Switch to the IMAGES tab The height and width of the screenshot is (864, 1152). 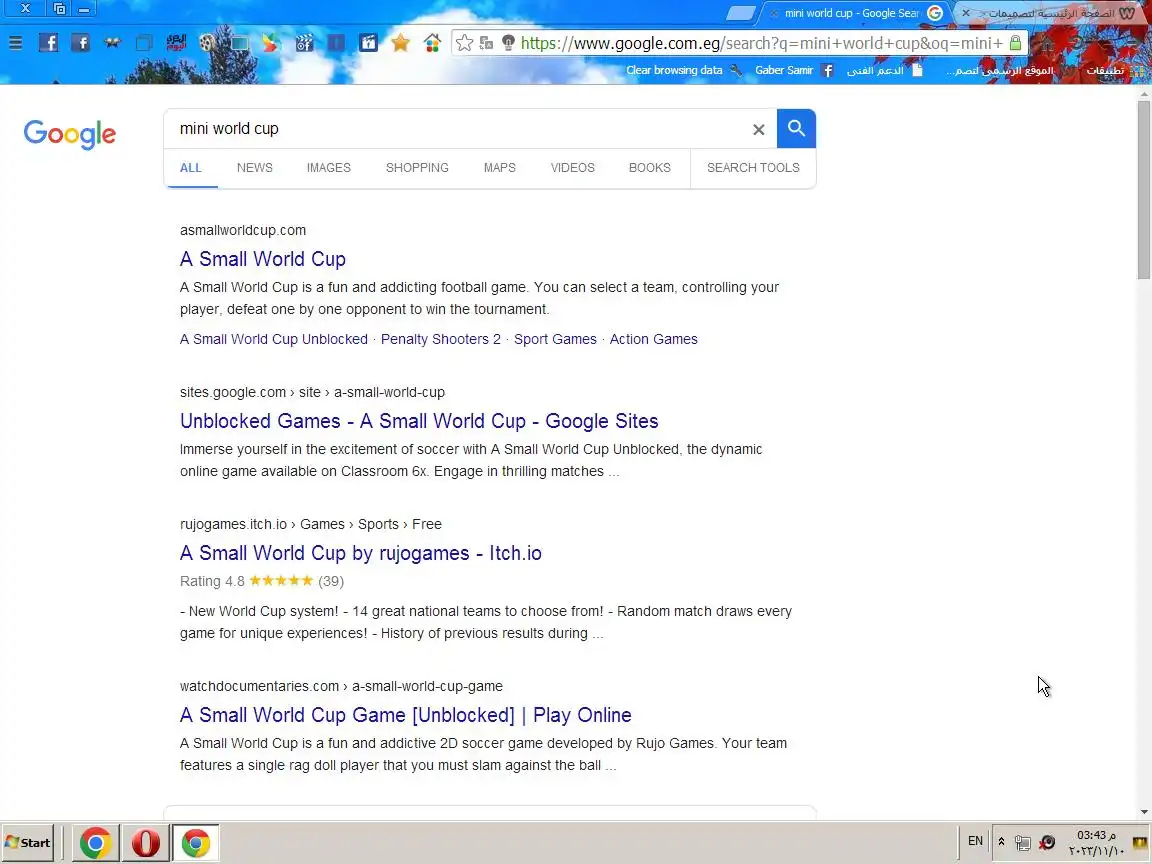[328, 168]
